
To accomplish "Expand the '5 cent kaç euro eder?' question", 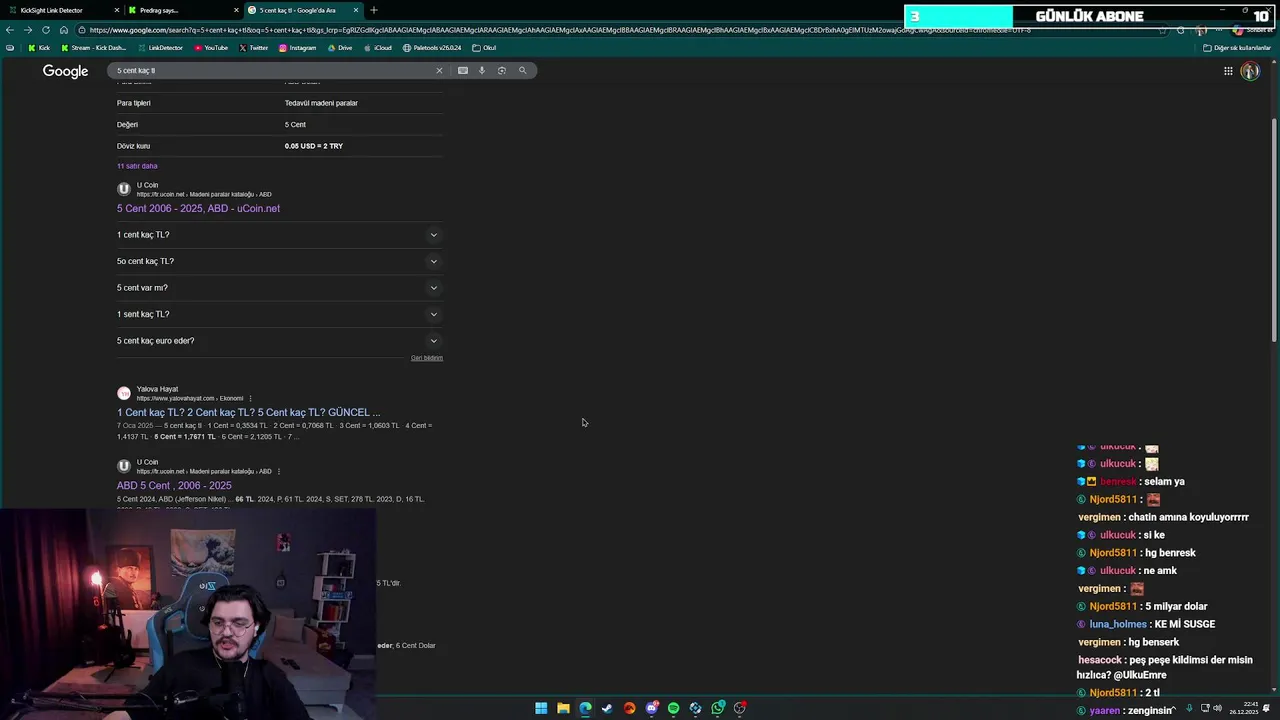I will pos(278,341).
